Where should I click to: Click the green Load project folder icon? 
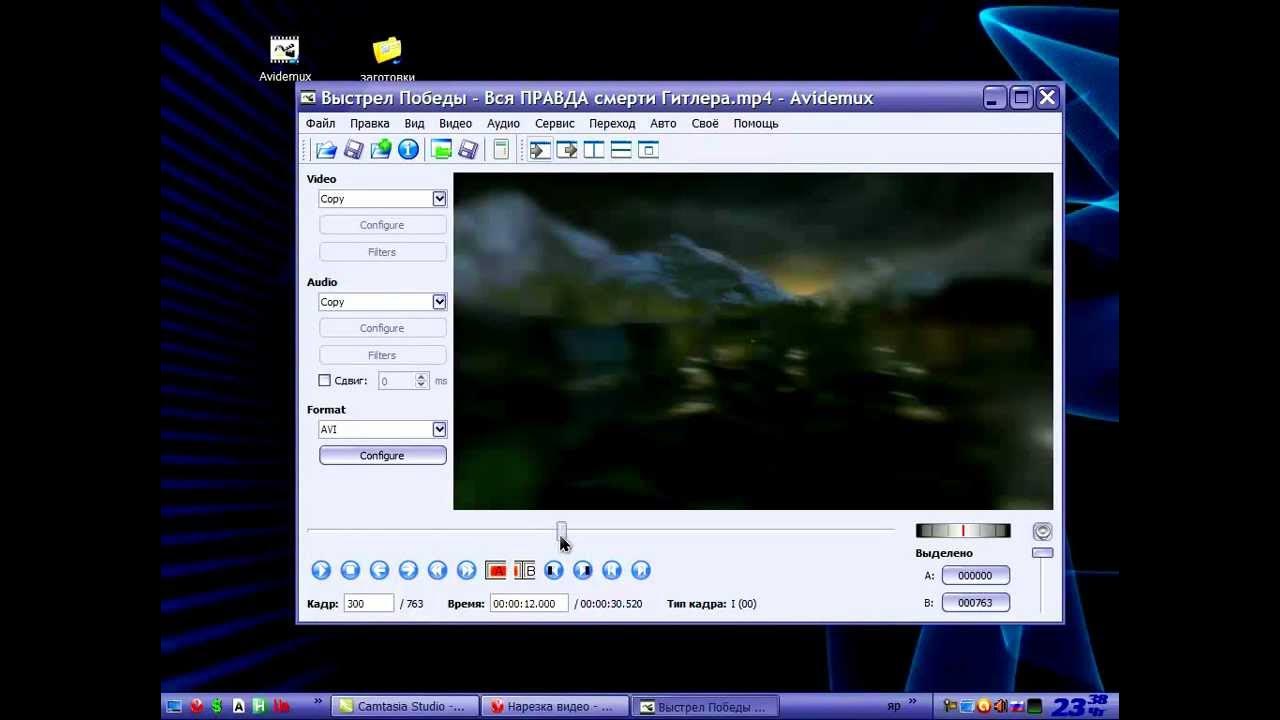441,150
